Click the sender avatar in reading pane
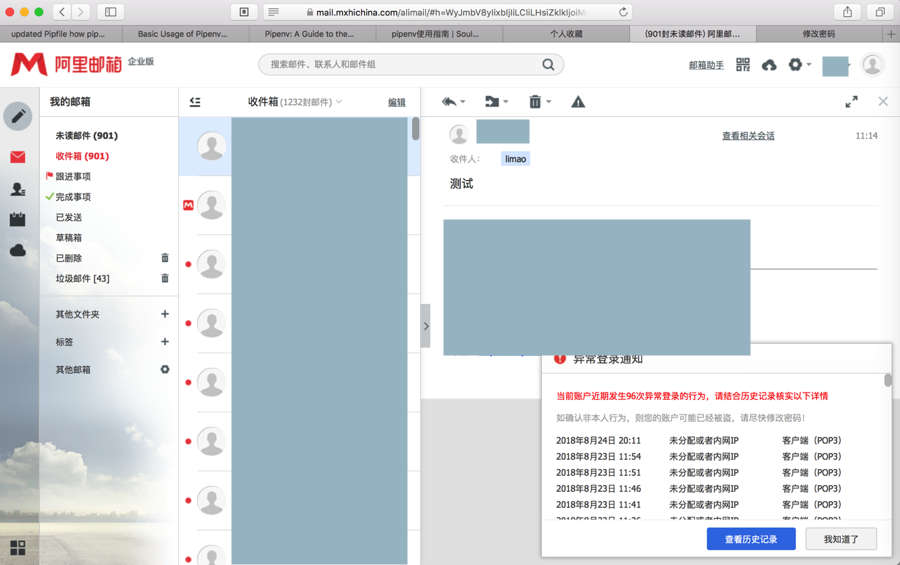Screen dimensions: 900x565 (459, 134)
